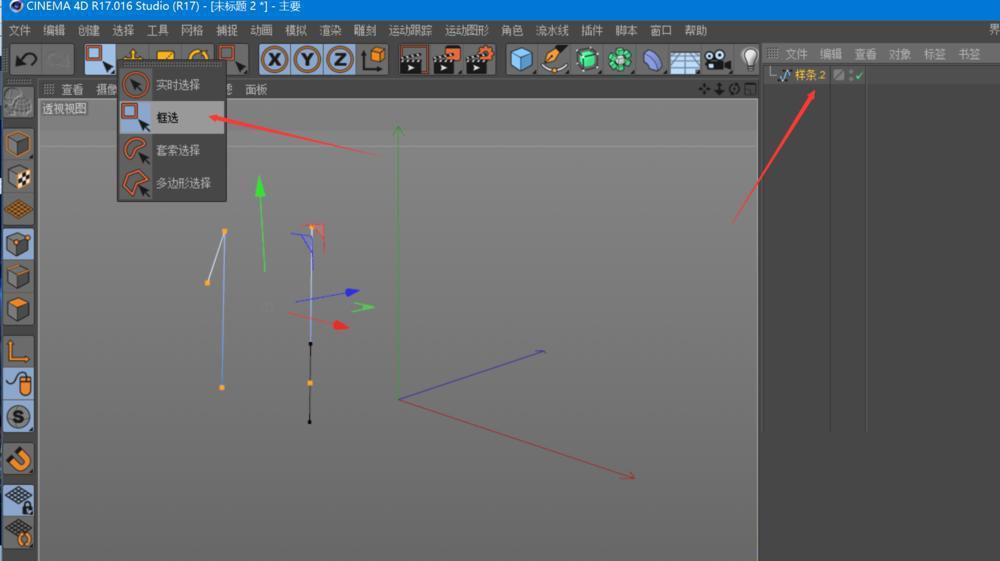Add a Light bulb object
Screen dimensions: 1000x561
click(x=749, y=59)
